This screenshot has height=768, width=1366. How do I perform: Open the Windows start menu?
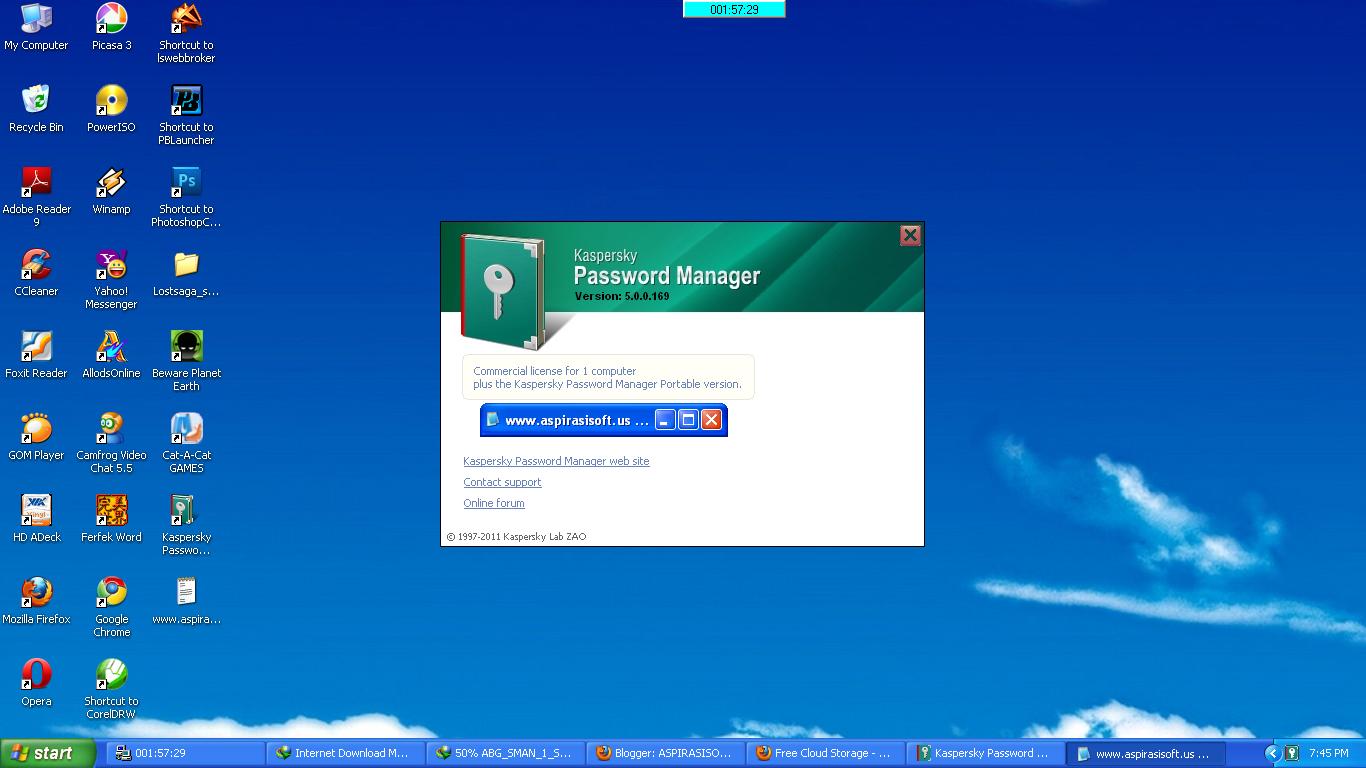coord(48,753)
